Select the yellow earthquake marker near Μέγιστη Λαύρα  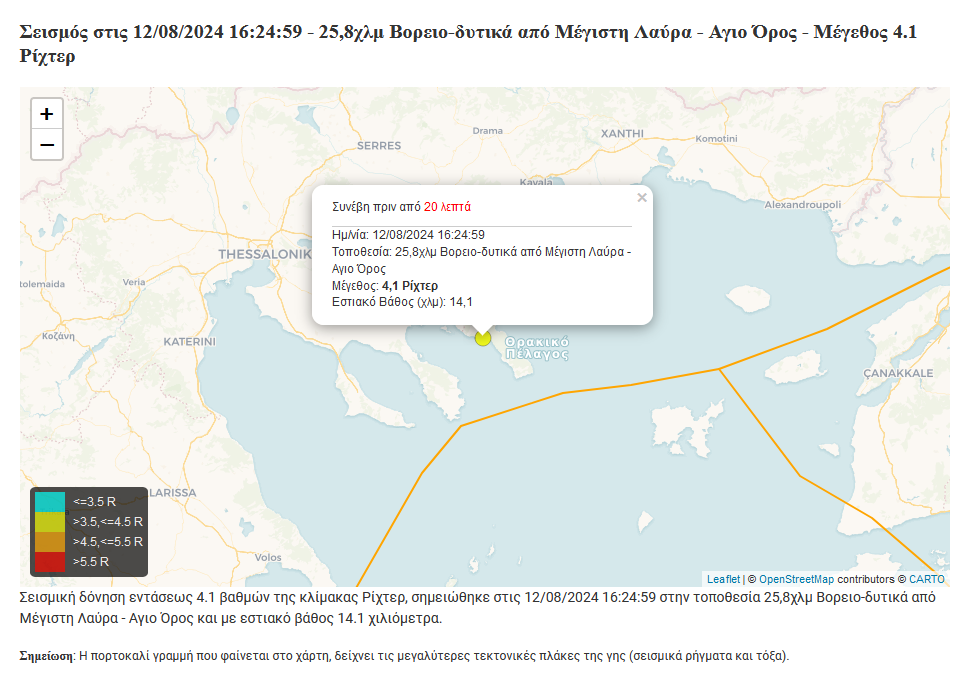tap(482, 337)
